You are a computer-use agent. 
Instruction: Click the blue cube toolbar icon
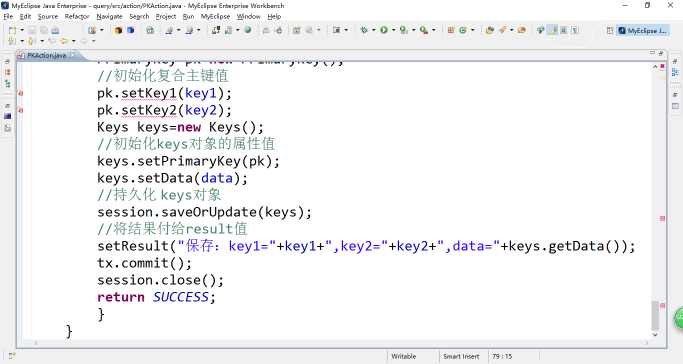131,30
